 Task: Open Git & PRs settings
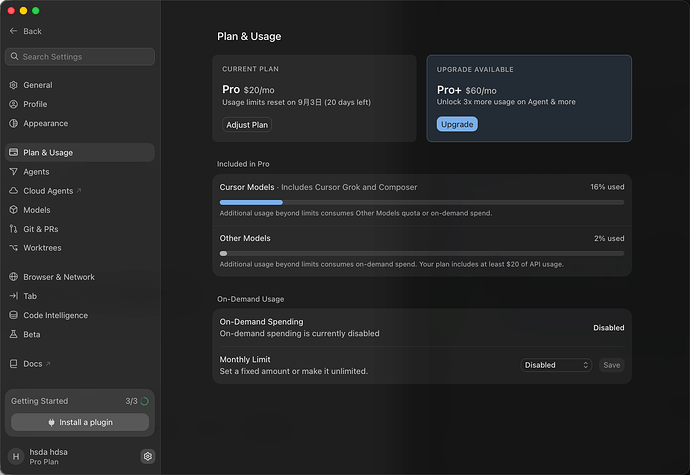[x=80, y=229]
